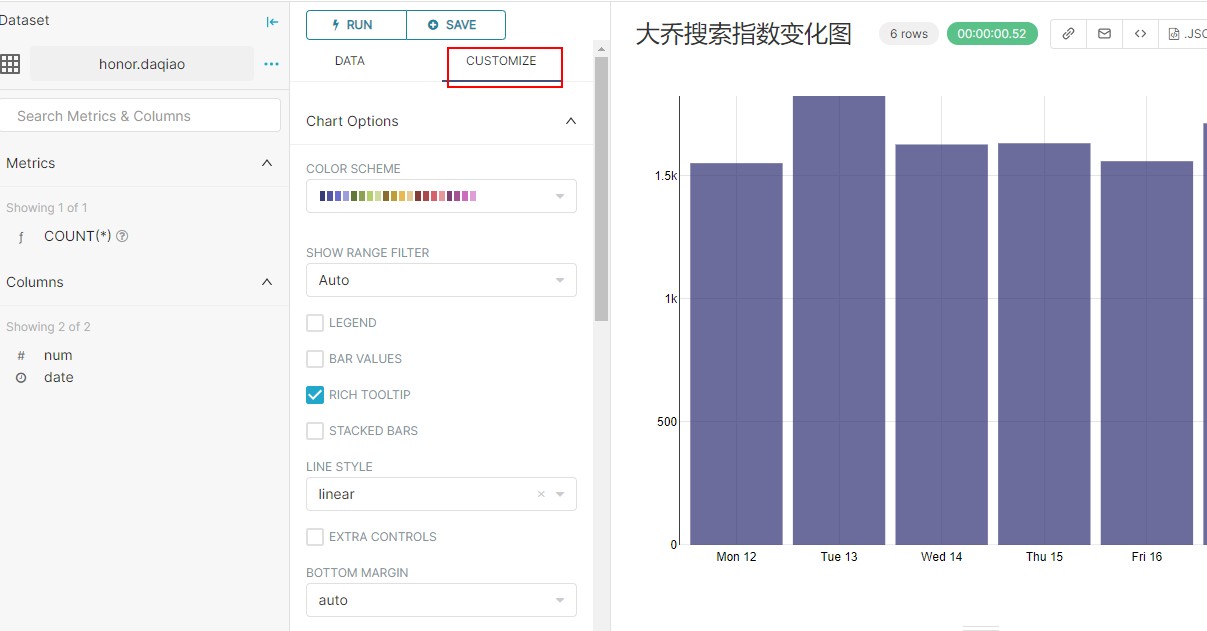Export chart with the JSON file button
Screen dimensions: 1207x631
pos(1185,33)
